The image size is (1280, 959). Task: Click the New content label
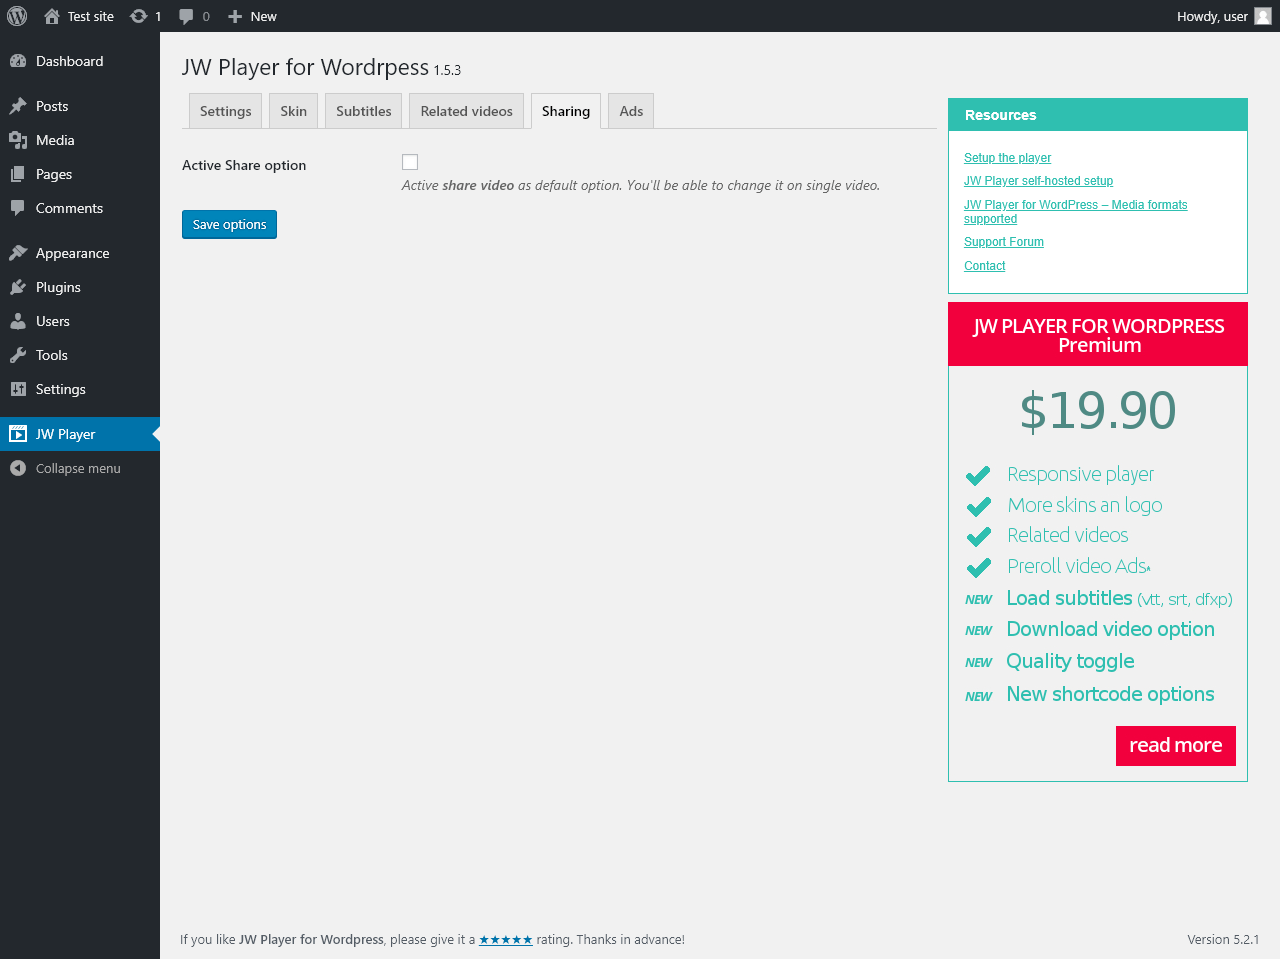coord(264,16)
